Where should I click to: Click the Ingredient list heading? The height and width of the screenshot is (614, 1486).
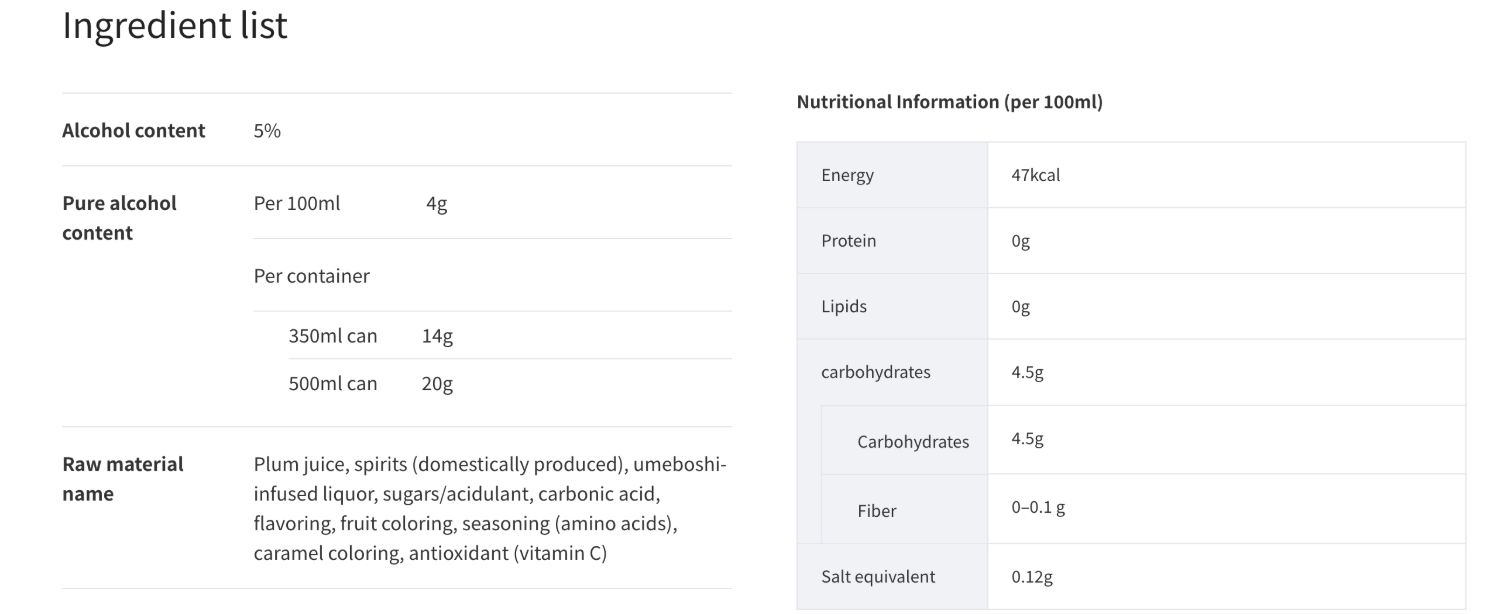(x=175, y=26)
